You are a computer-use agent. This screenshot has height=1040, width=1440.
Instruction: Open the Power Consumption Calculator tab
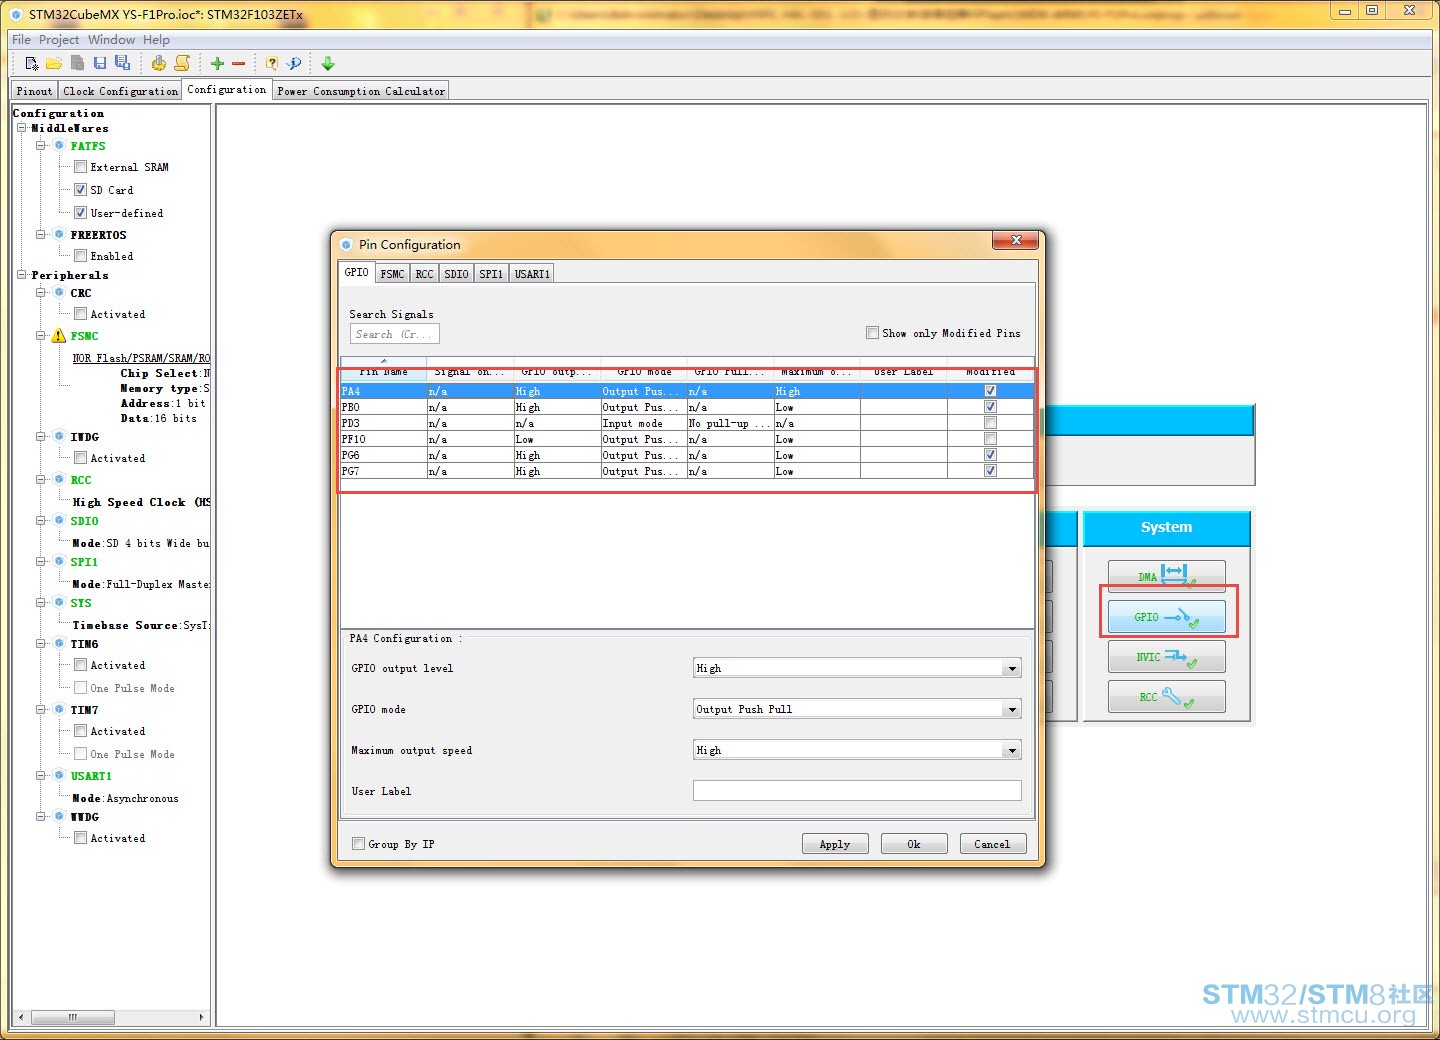coord(361,91)
